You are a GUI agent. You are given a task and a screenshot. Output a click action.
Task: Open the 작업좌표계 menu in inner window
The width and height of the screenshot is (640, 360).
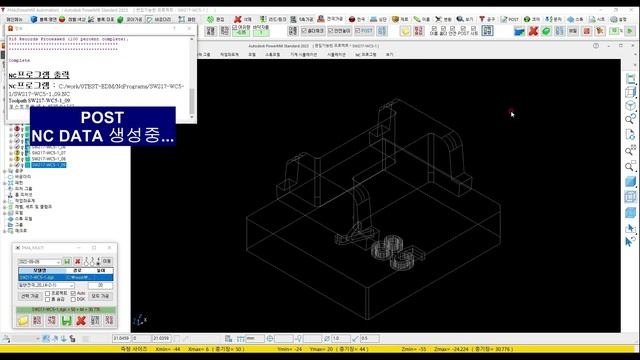point(229,54)
